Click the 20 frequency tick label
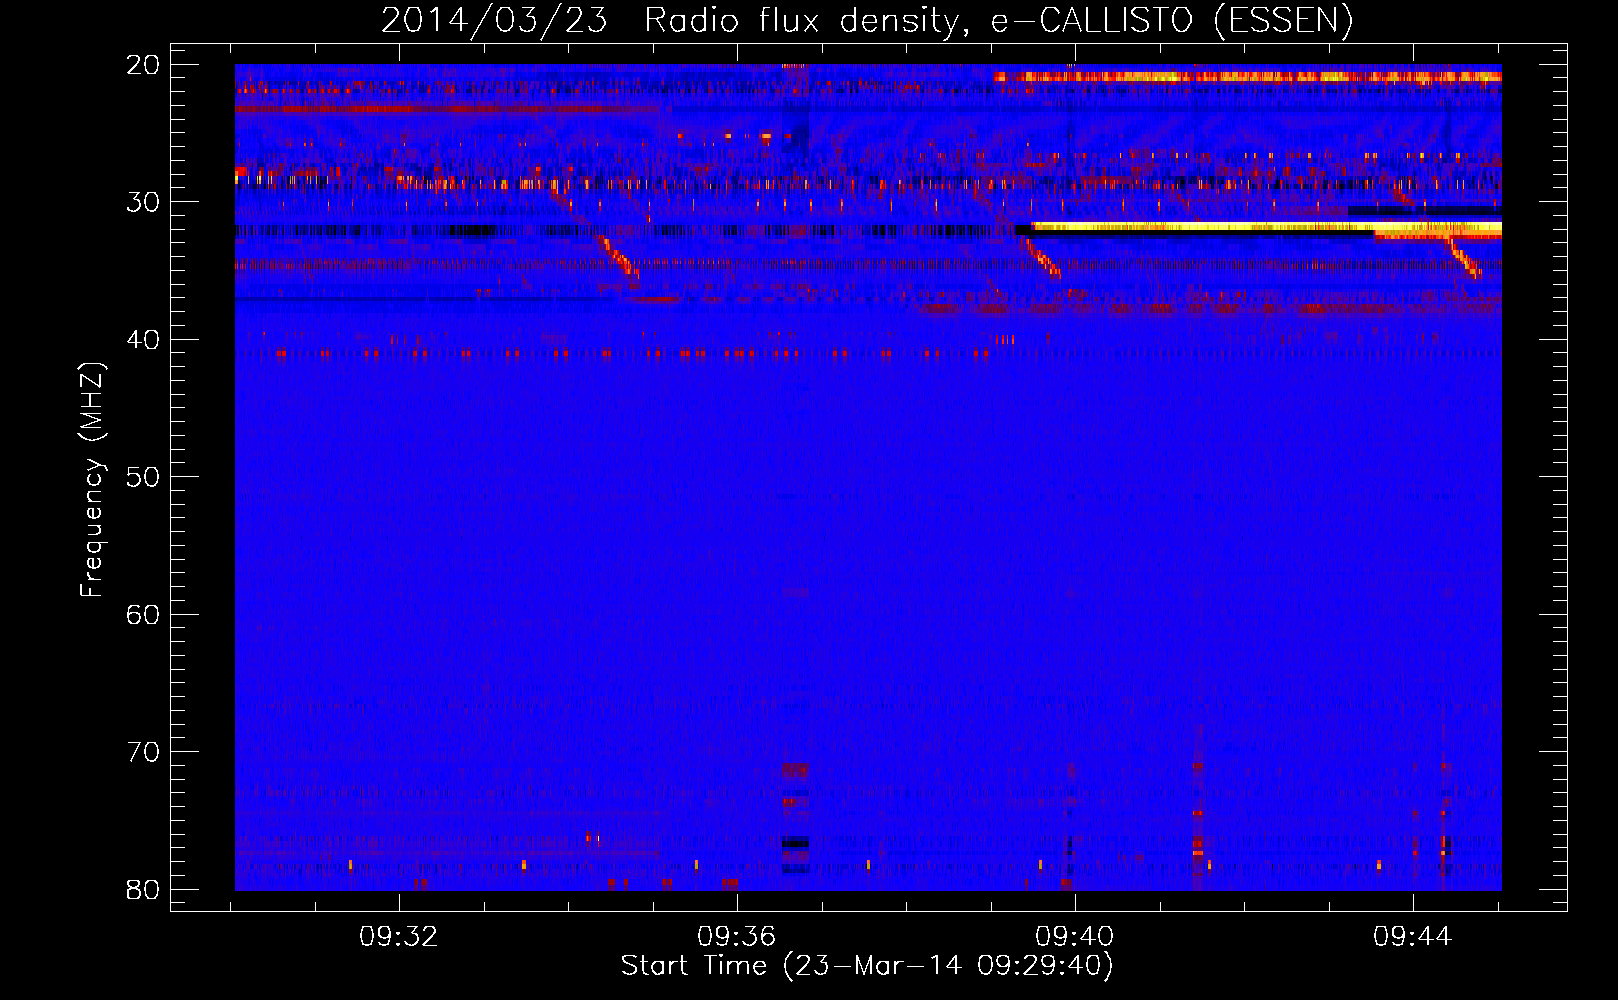The width and height of the screenshot is (1618, 1000). click(x=143, y=65)
